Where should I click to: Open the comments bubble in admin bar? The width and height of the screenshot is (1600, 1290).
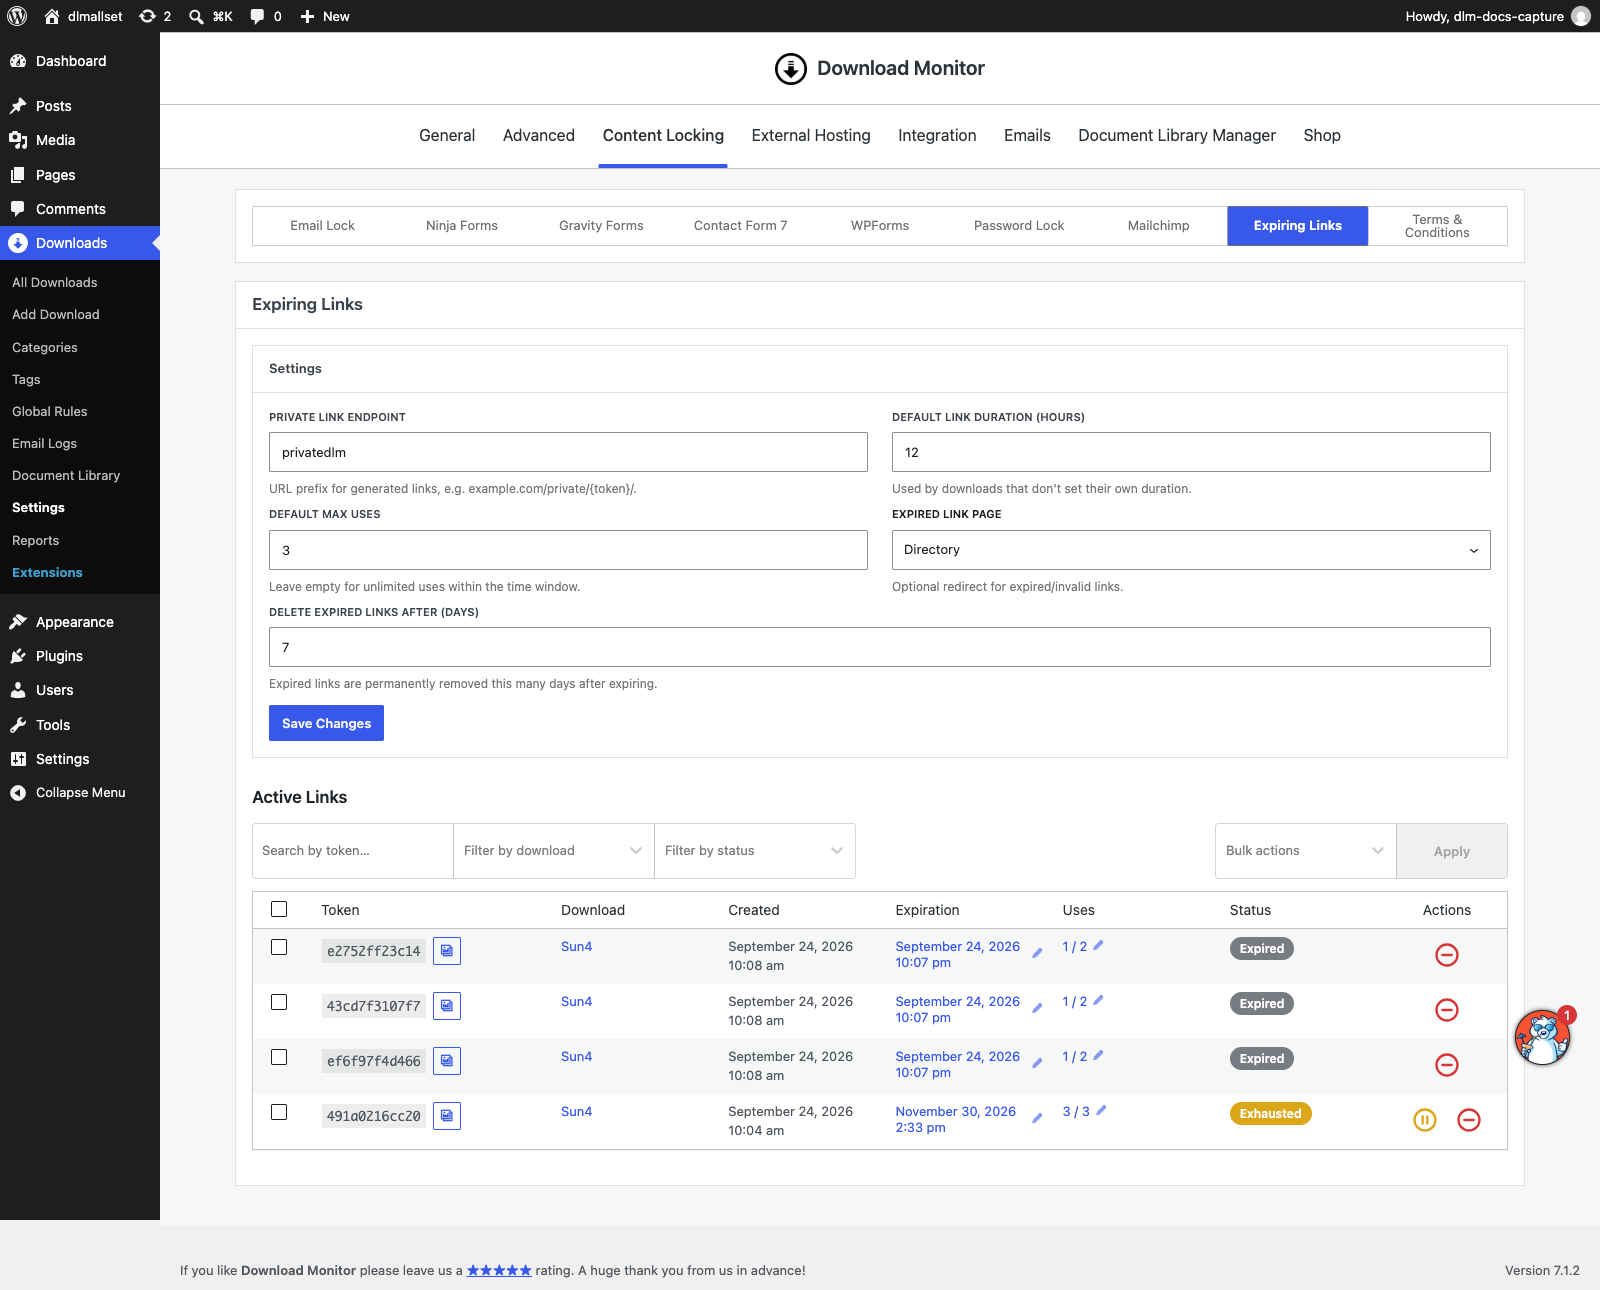click(x=257, y=16)
